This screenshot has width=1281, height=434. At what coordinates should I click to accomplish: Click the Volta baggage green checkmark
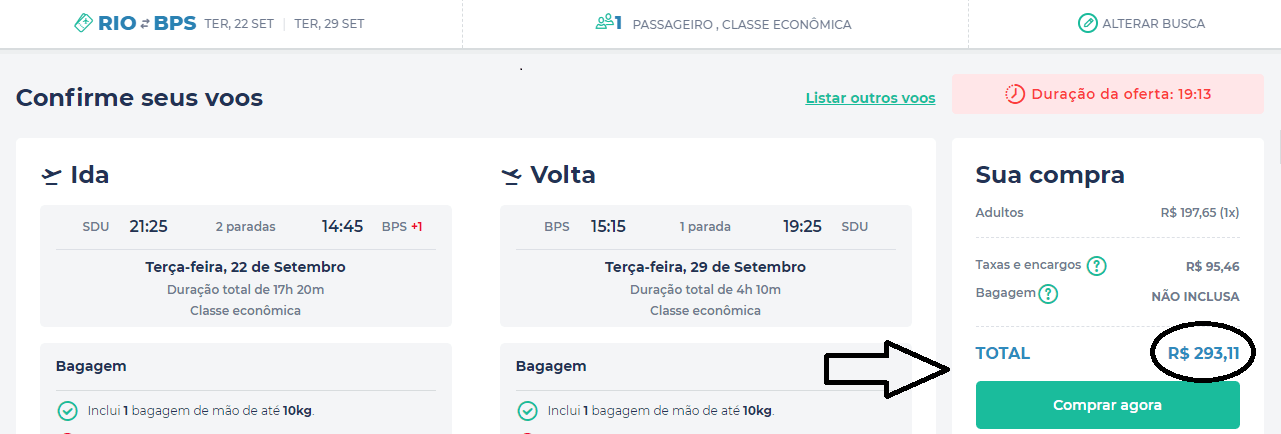pyautogui.click(x=527, y=411)
